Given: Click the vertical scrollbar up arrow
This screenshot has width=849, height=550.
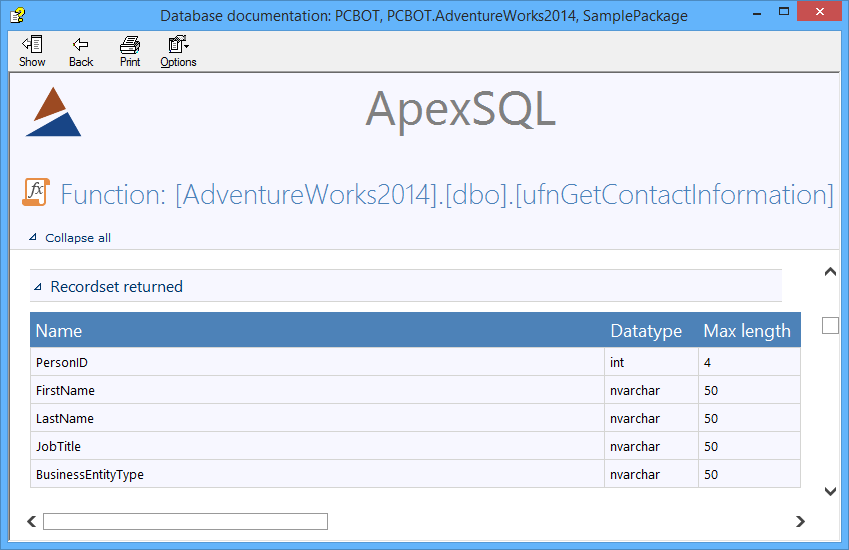Looking at the screenshot, I should (x=830, y=272).
